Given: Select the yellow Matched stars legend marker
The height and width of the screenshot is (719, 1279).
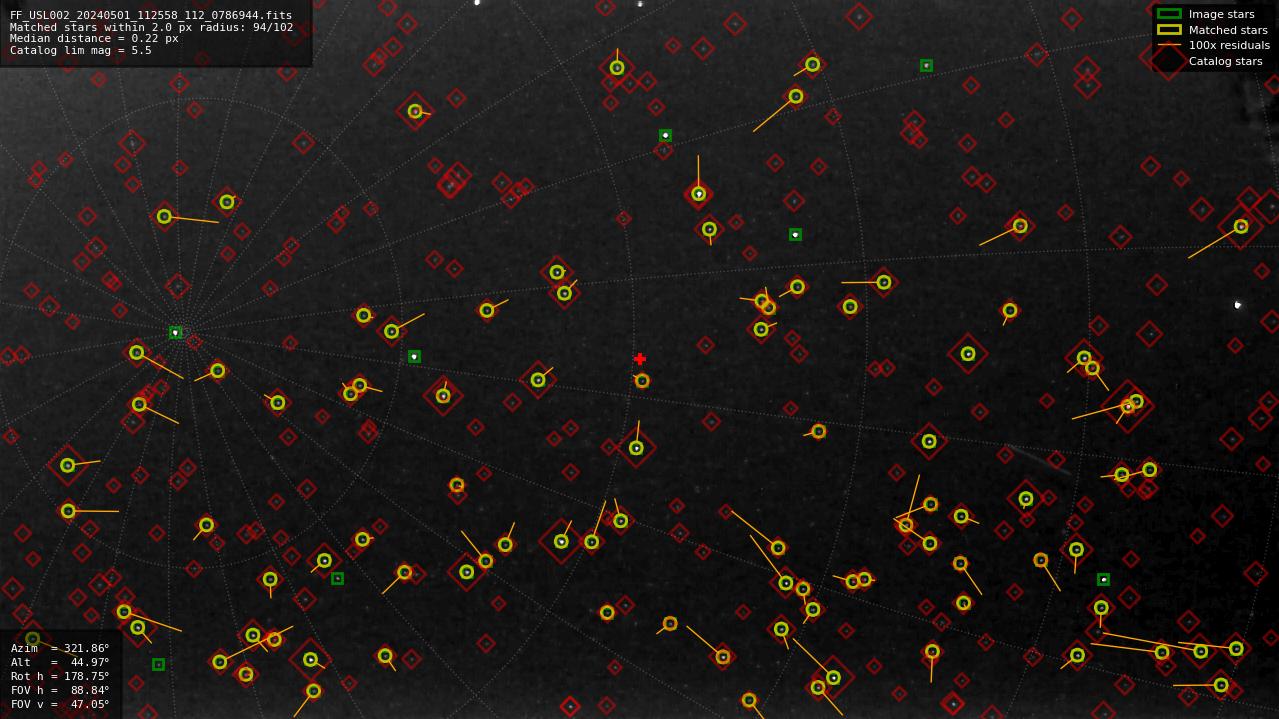Looking at the screenshot, I should tap(1169, 30).
